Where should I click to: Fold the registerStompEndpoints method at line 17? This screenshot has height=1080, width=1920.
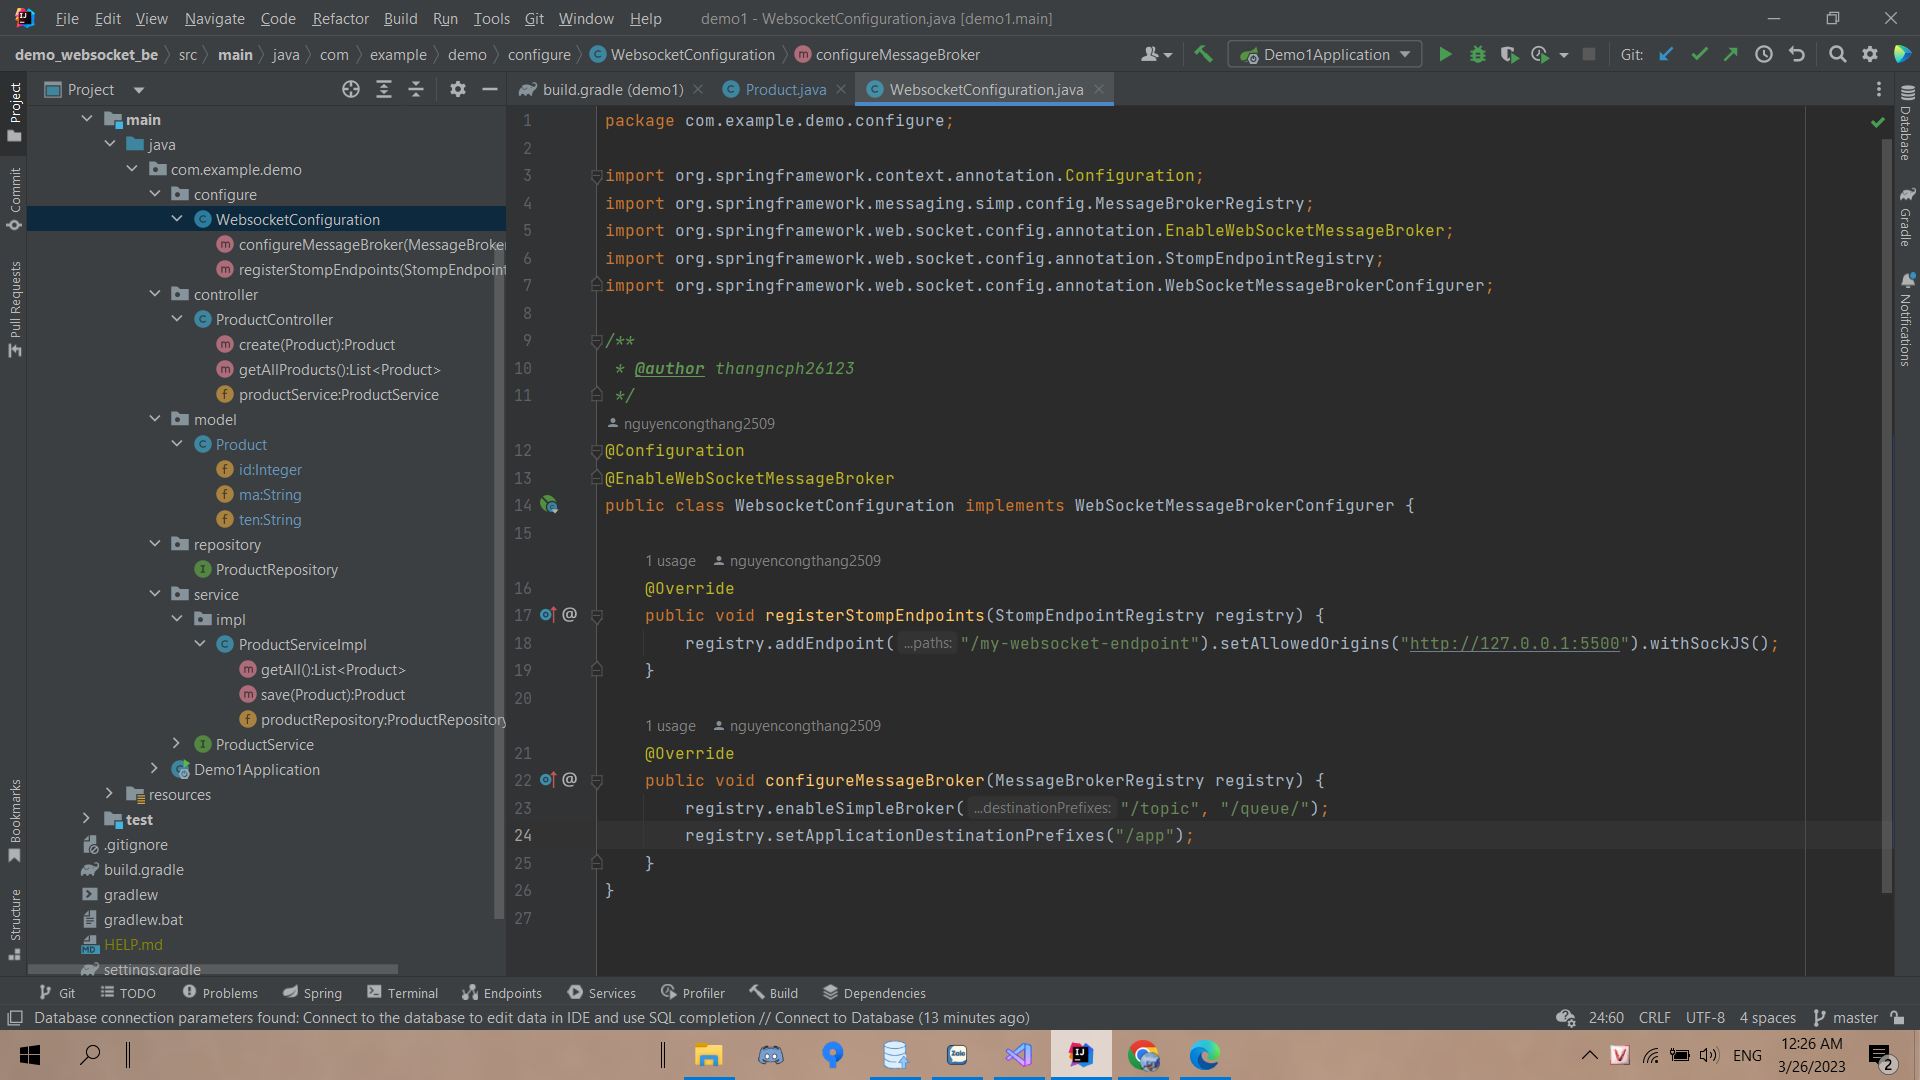coord(596,616)
